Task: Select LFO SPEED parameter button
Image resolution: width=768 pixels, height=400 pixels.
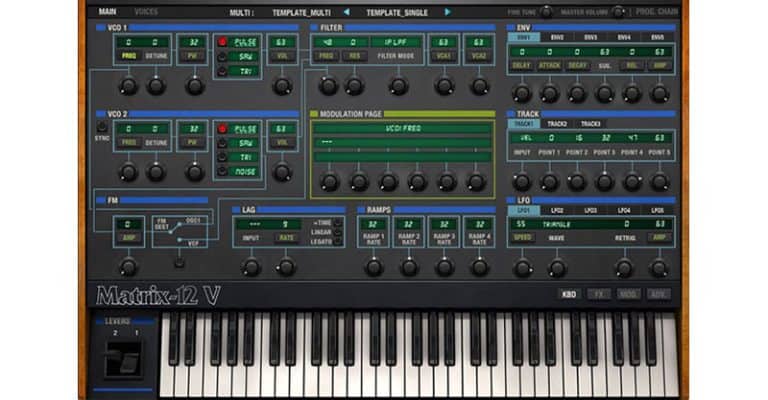Action: pyautogui.click(x=523, y=237)
